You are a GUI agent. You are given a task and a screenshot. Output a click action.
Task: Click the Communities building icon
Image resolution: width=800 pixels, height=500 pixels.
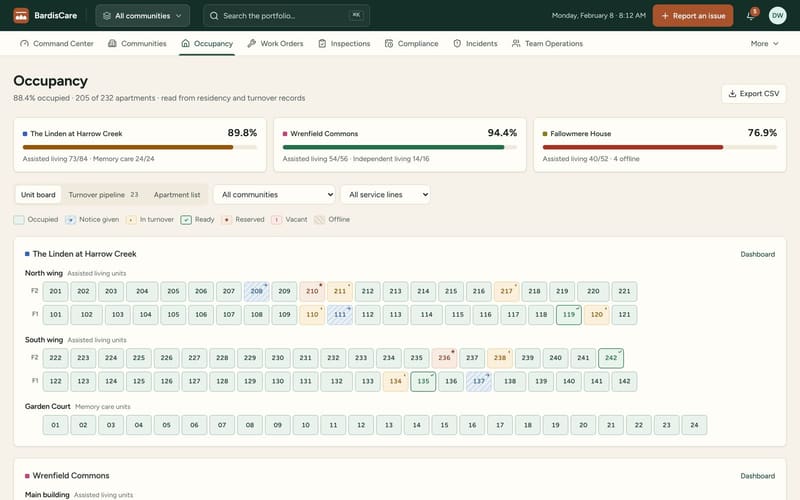(x=112, y=43)
